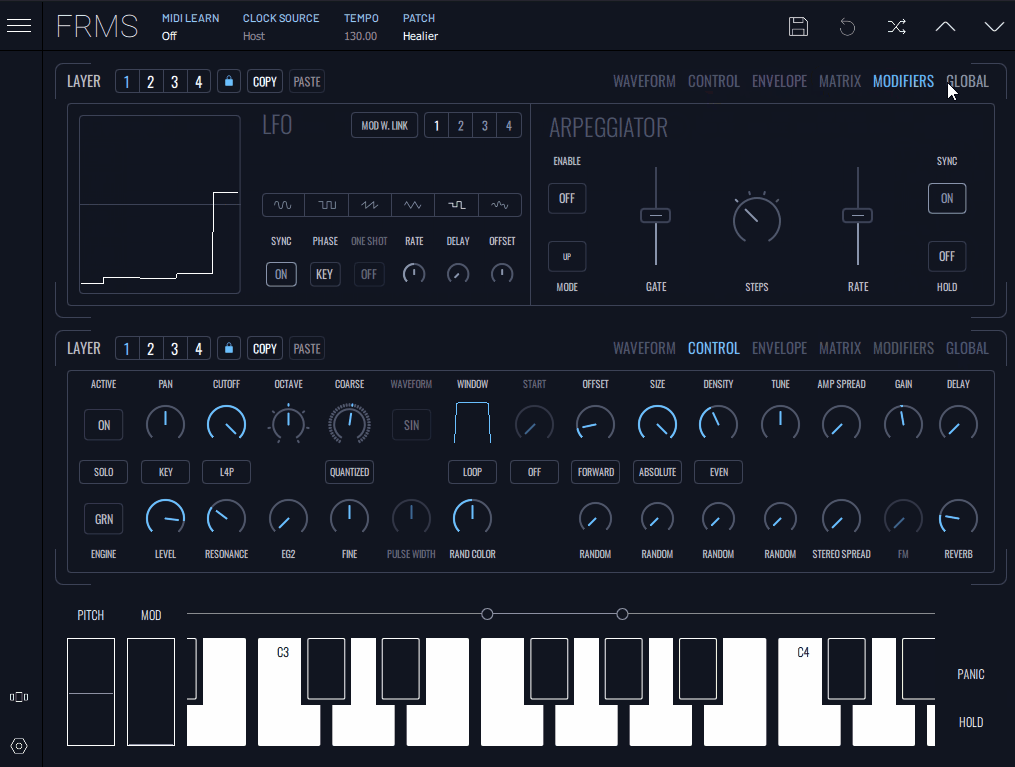Turn off the LFO SYNC switch
Screen dimensions: 1015x767
click(x=281, y=274)
